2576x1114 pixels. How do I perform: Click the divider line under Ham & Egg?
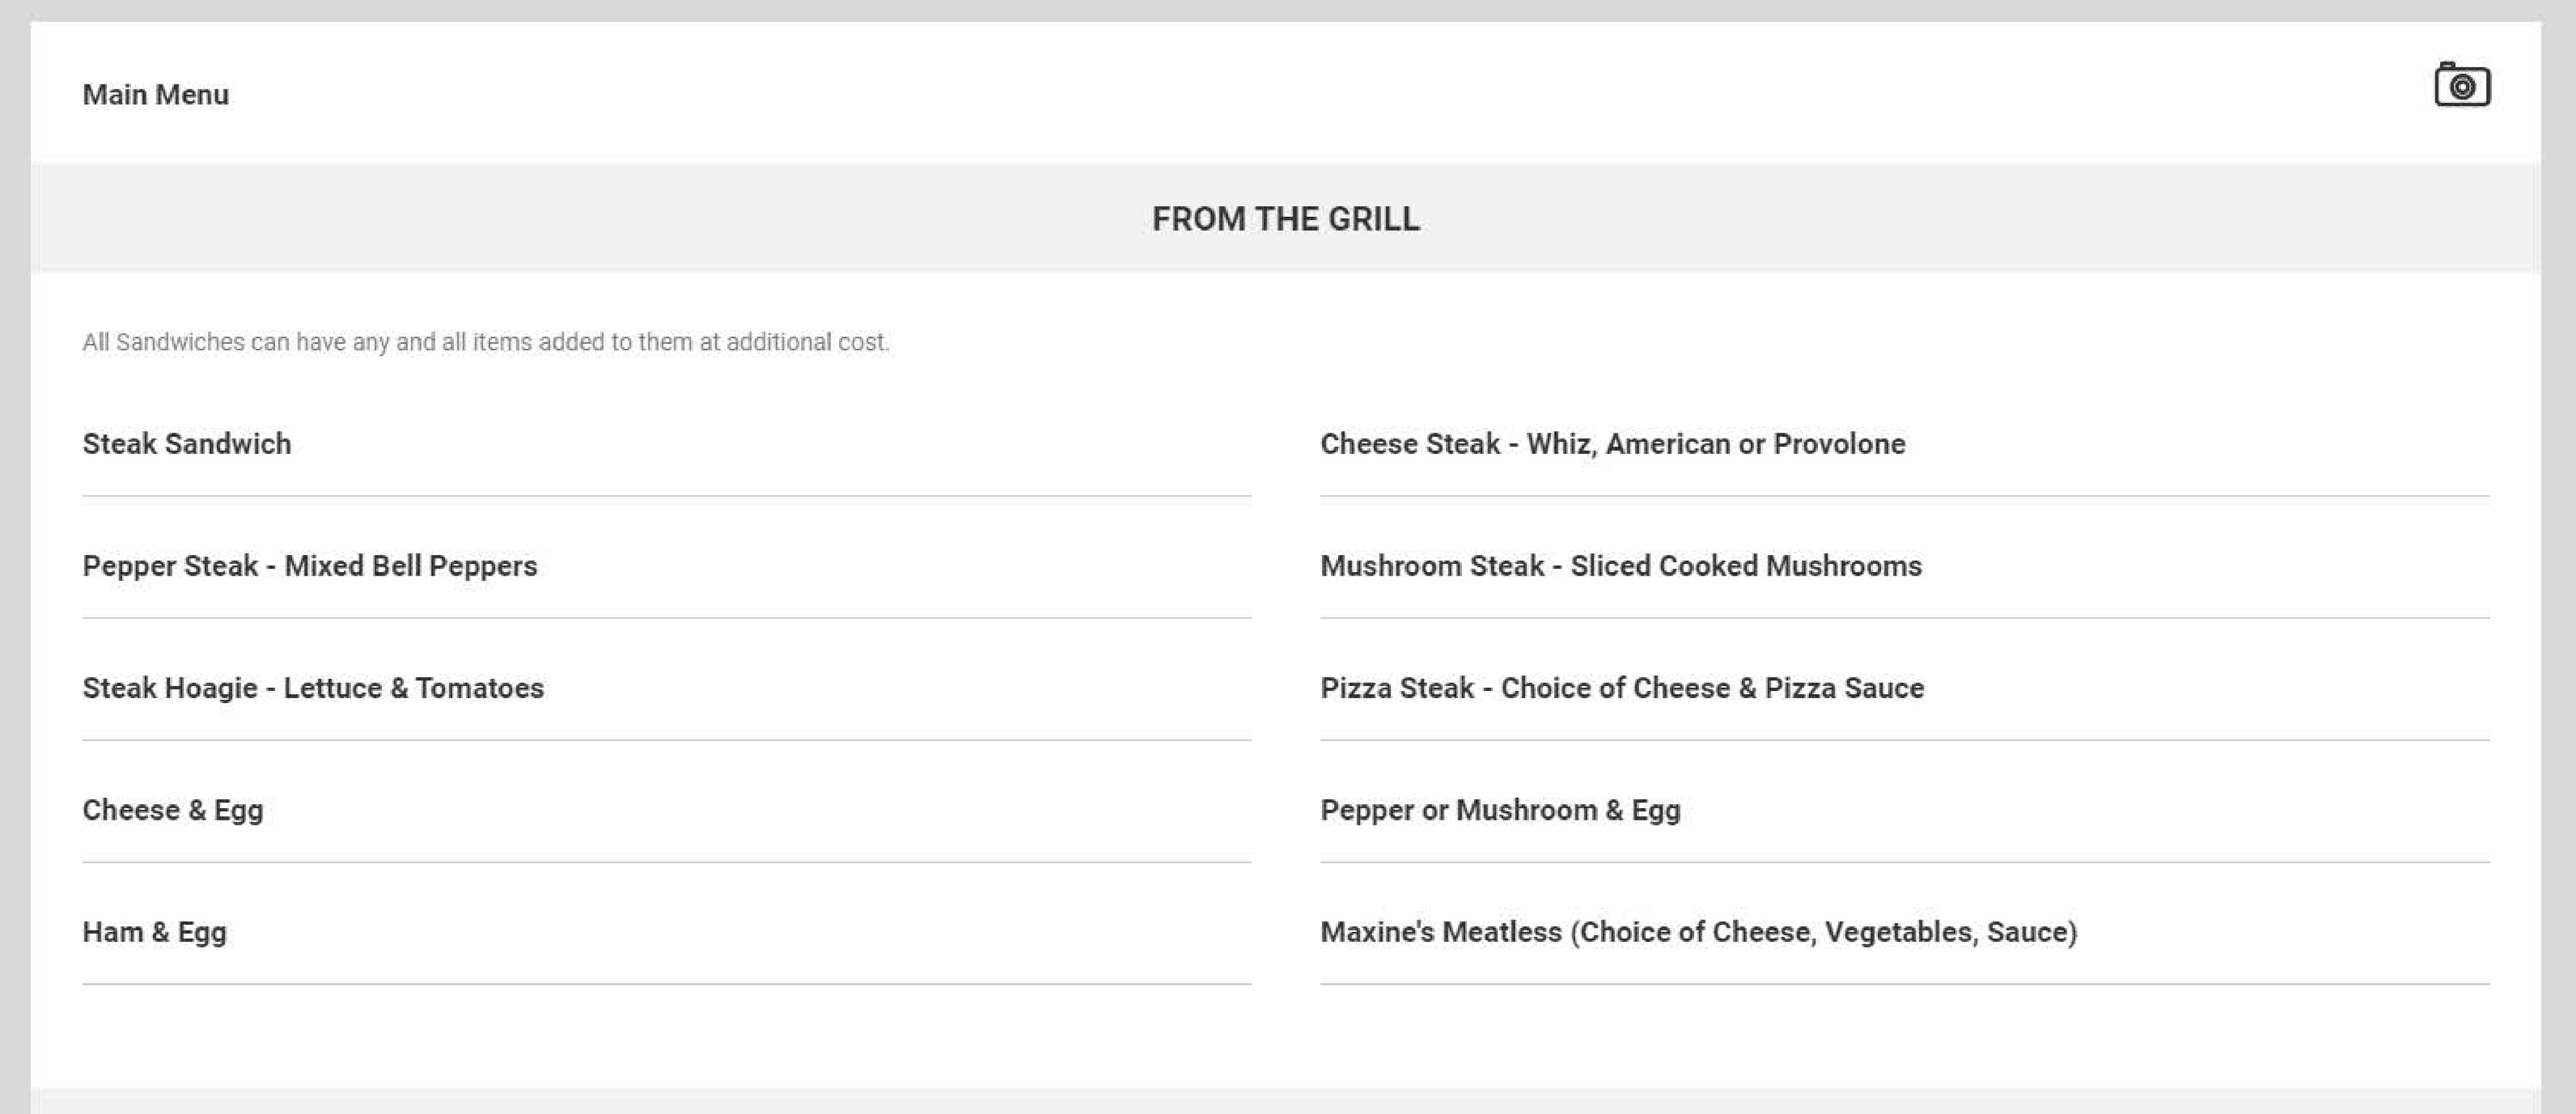click(x=666, y=984)
